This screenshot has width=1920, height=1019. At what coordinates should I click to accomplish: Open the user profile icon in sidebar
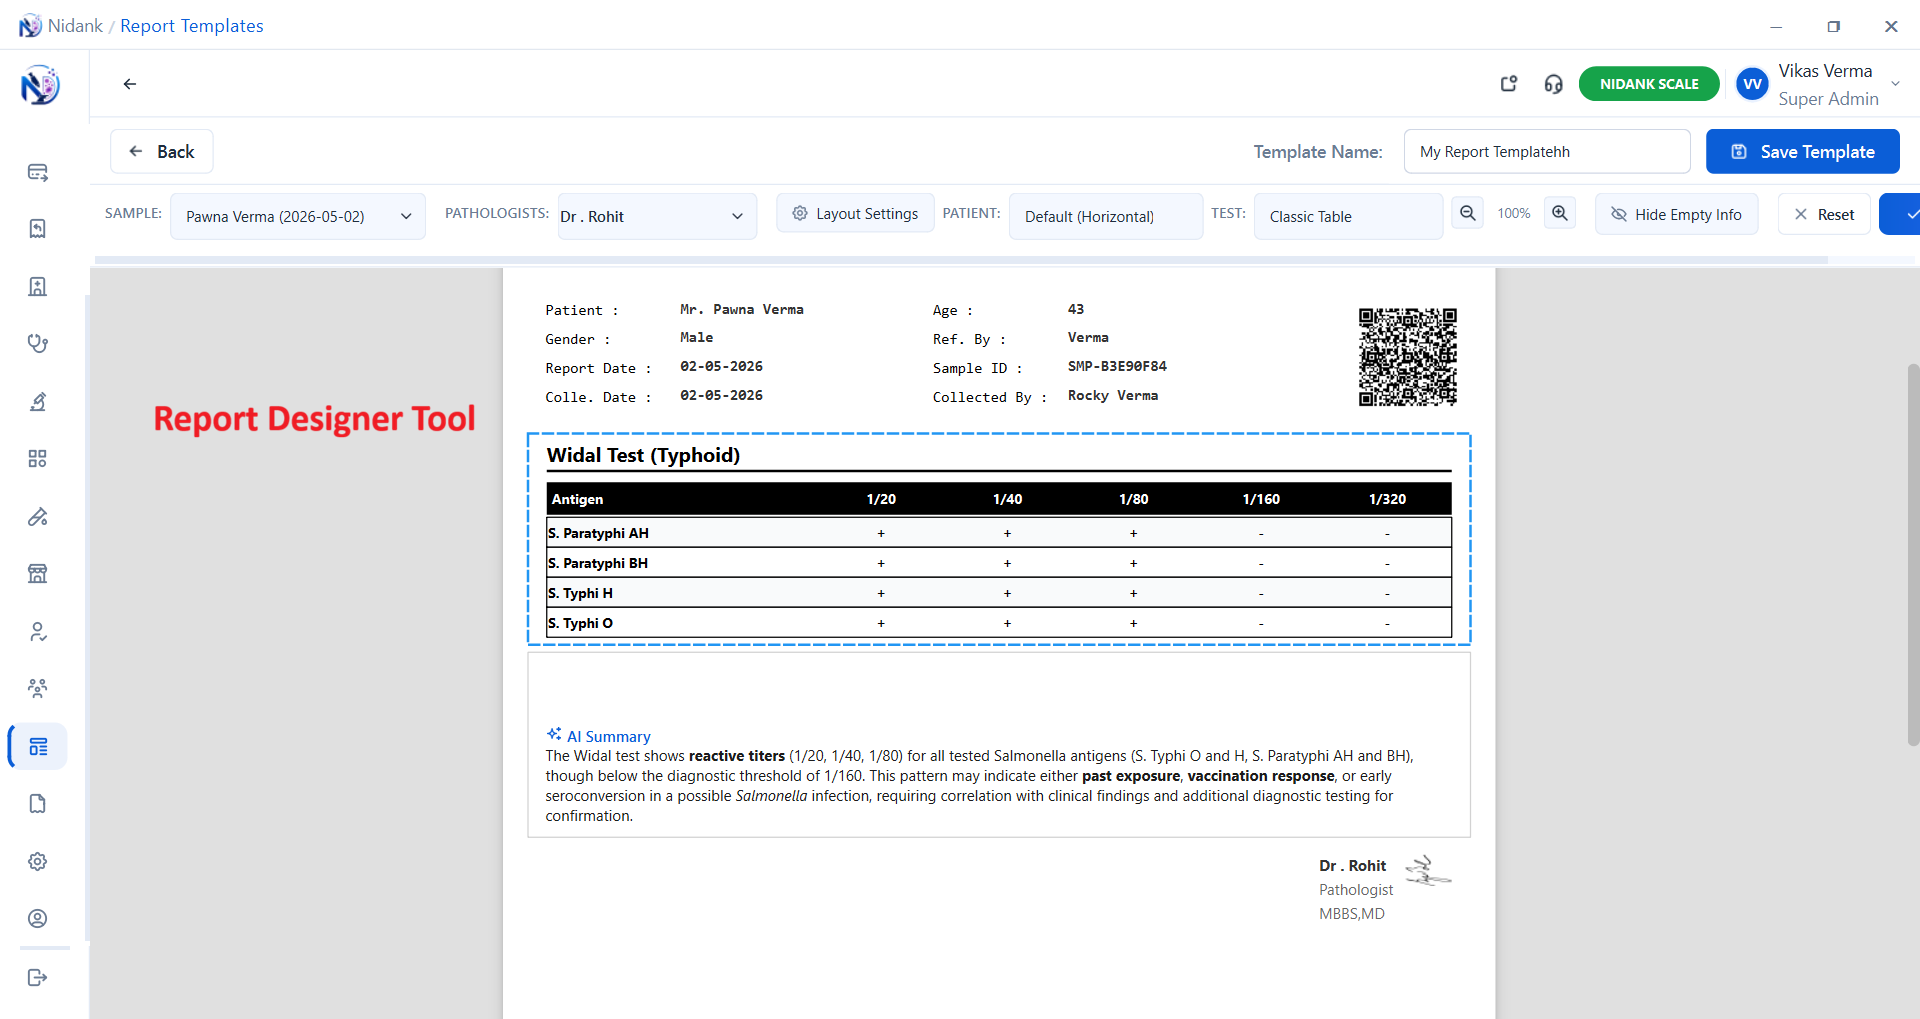click(x=38, y=919)
